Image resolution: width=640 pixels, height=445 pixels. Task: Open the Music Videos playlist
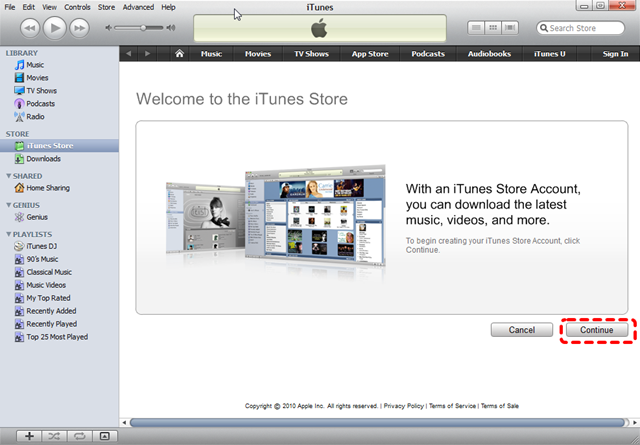[x=59, y=285]
